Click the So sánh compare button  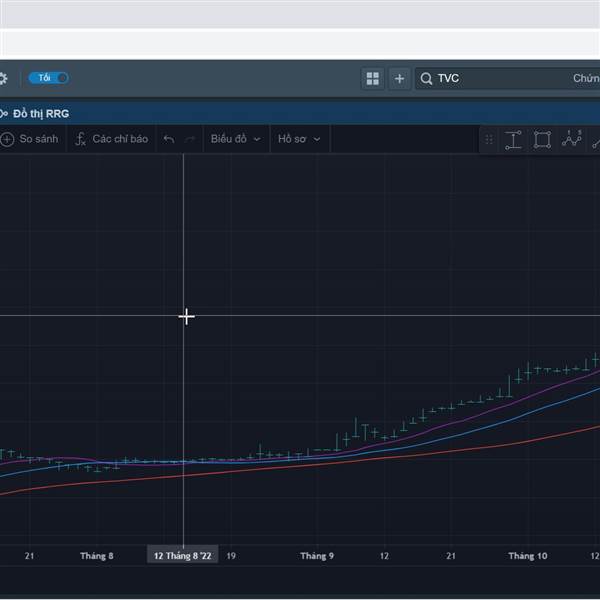31,139
